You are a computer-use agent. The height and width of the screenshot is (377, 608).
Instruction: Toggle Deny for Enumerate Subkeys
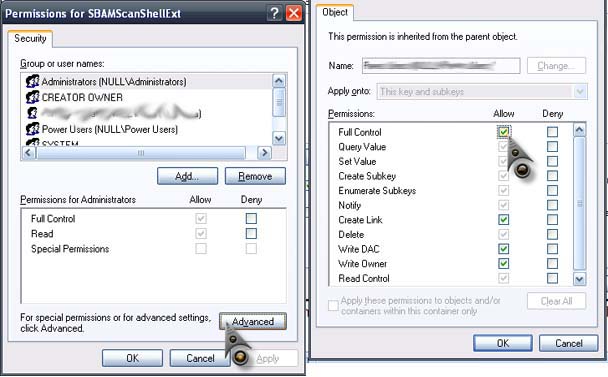(553, 190)
